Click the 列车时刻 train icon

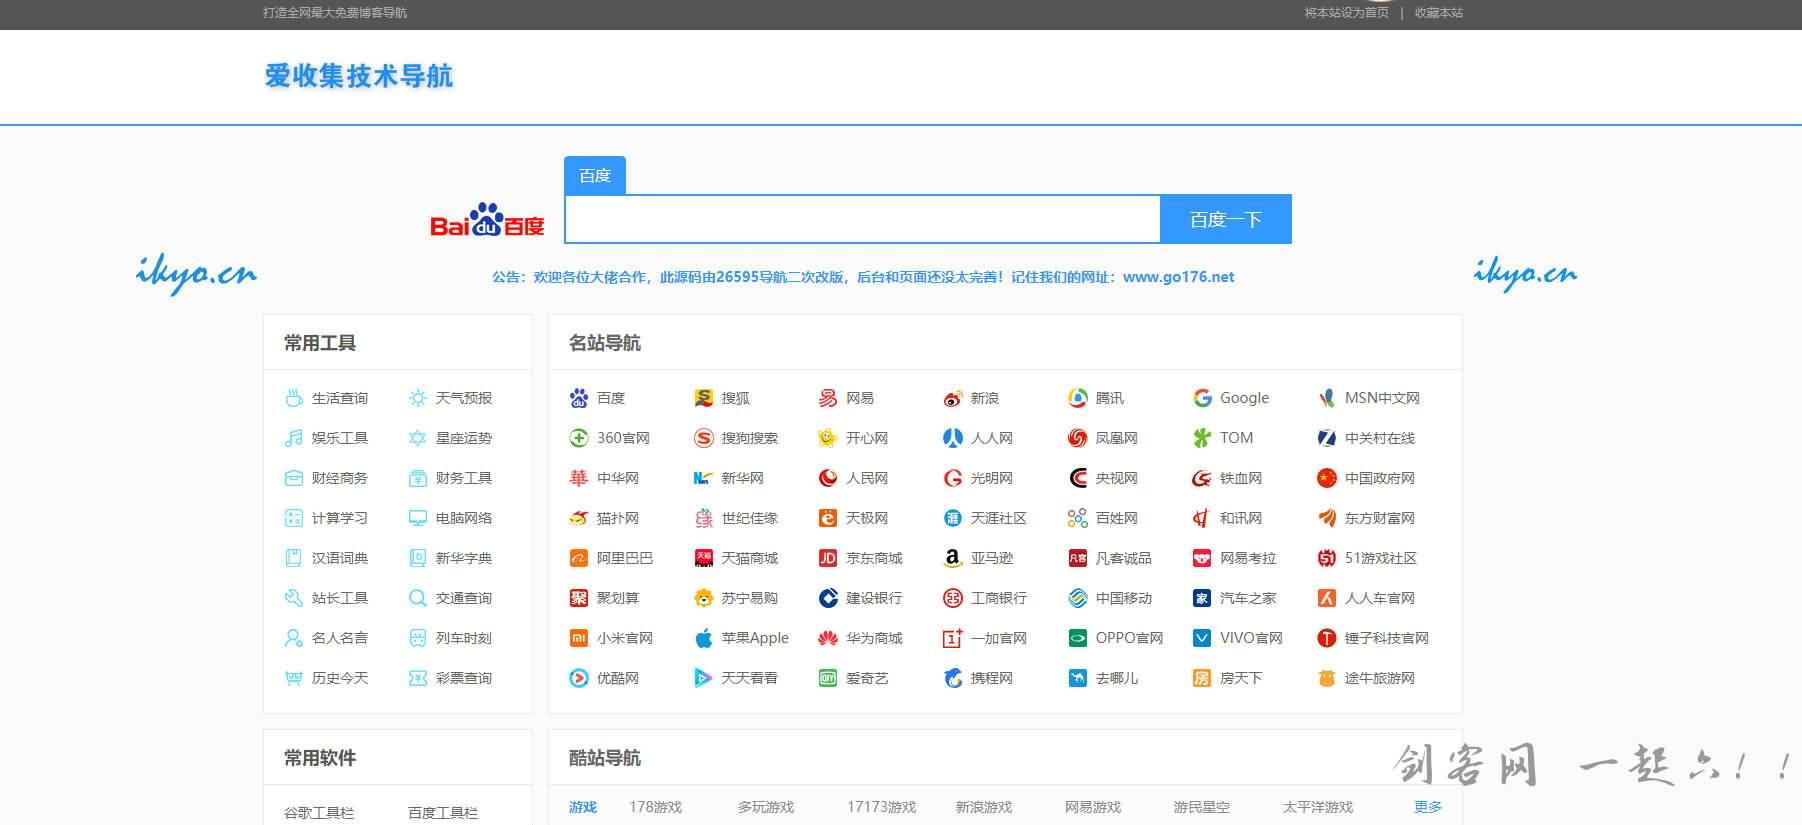point(418,638)
